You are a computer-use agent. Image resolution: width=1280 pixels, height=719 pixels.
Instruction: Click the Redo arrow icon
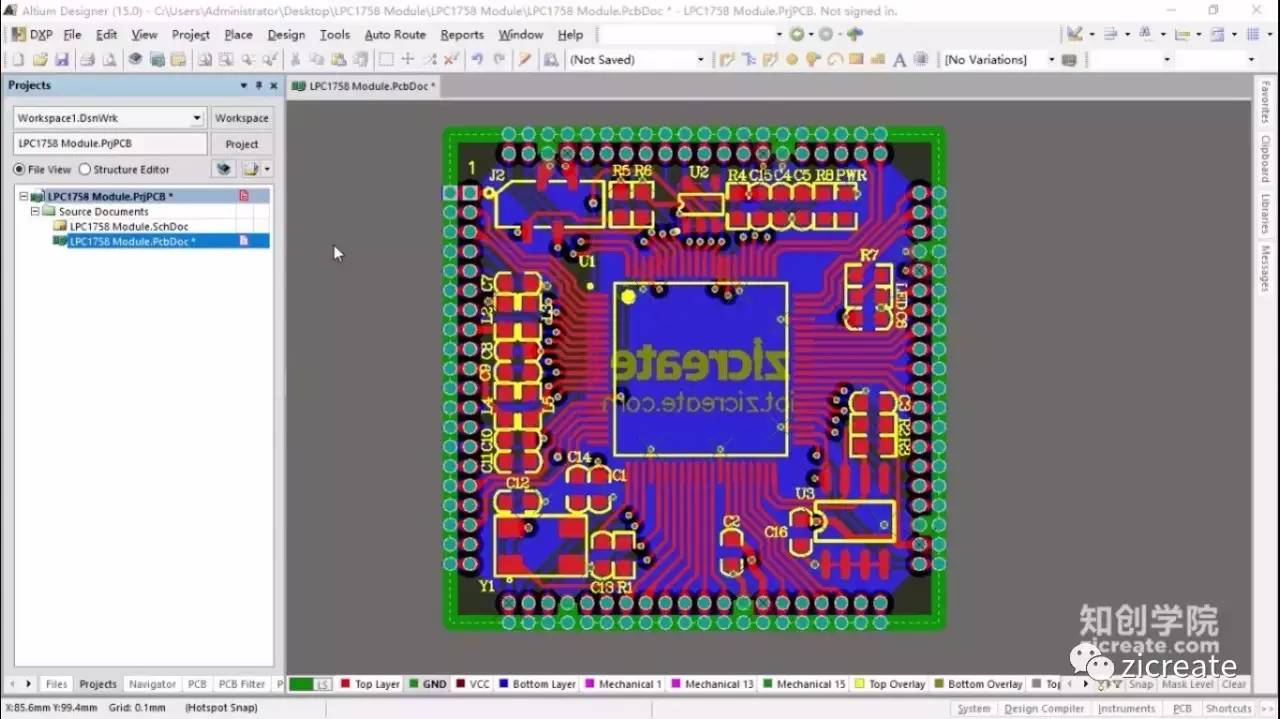coord(498,60)
